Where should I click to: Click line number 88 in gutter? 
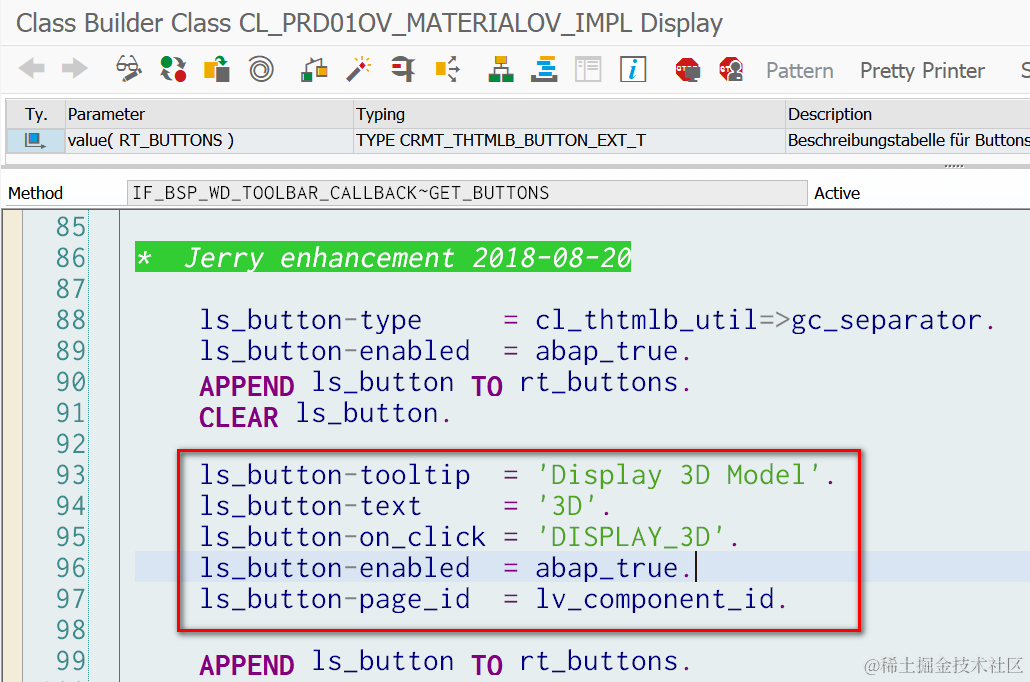pos(70,320)
